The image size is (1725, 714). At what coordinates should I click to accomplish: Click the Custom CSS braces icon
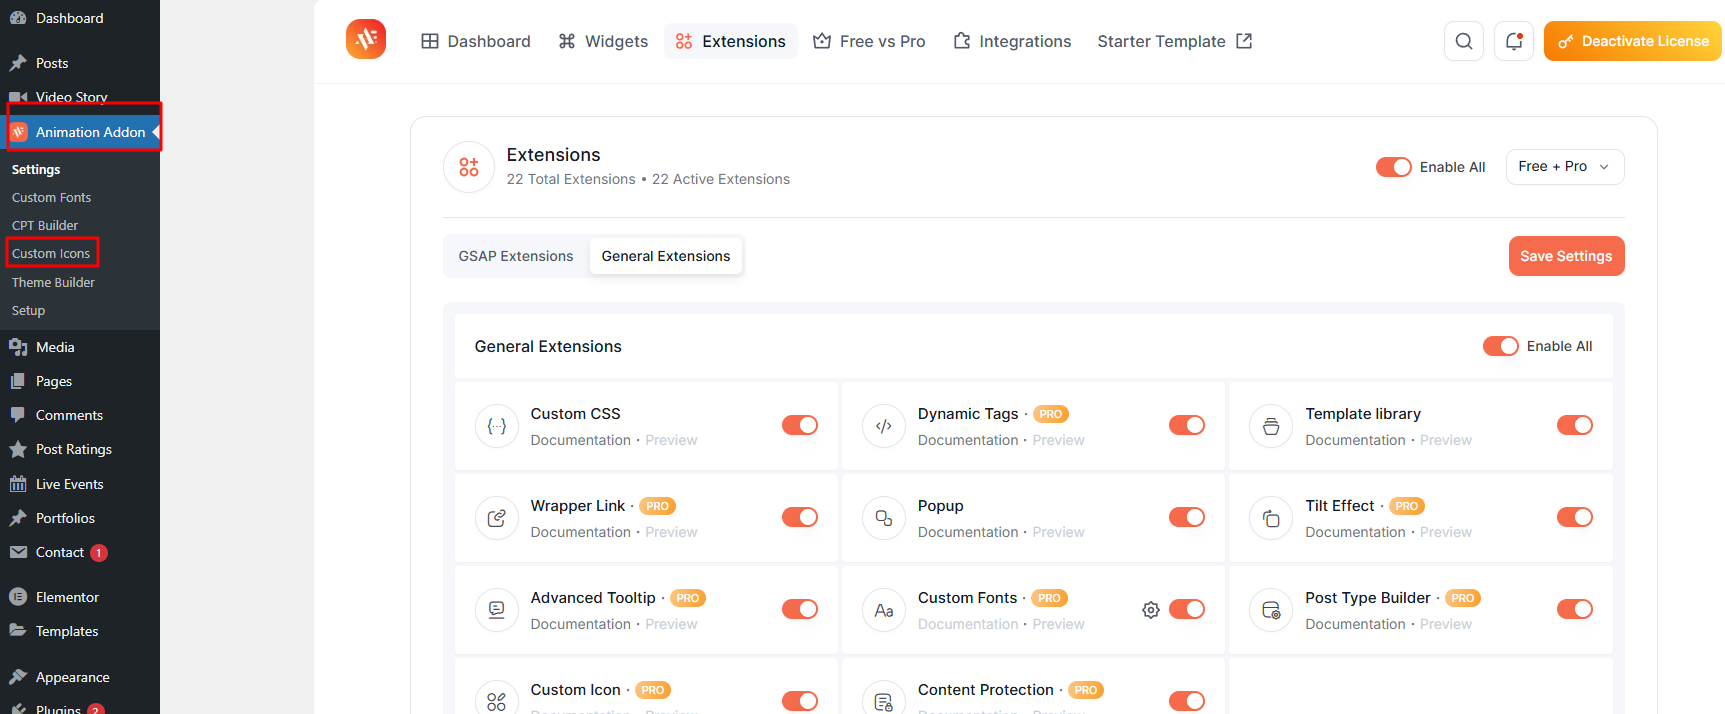[497, 426]
